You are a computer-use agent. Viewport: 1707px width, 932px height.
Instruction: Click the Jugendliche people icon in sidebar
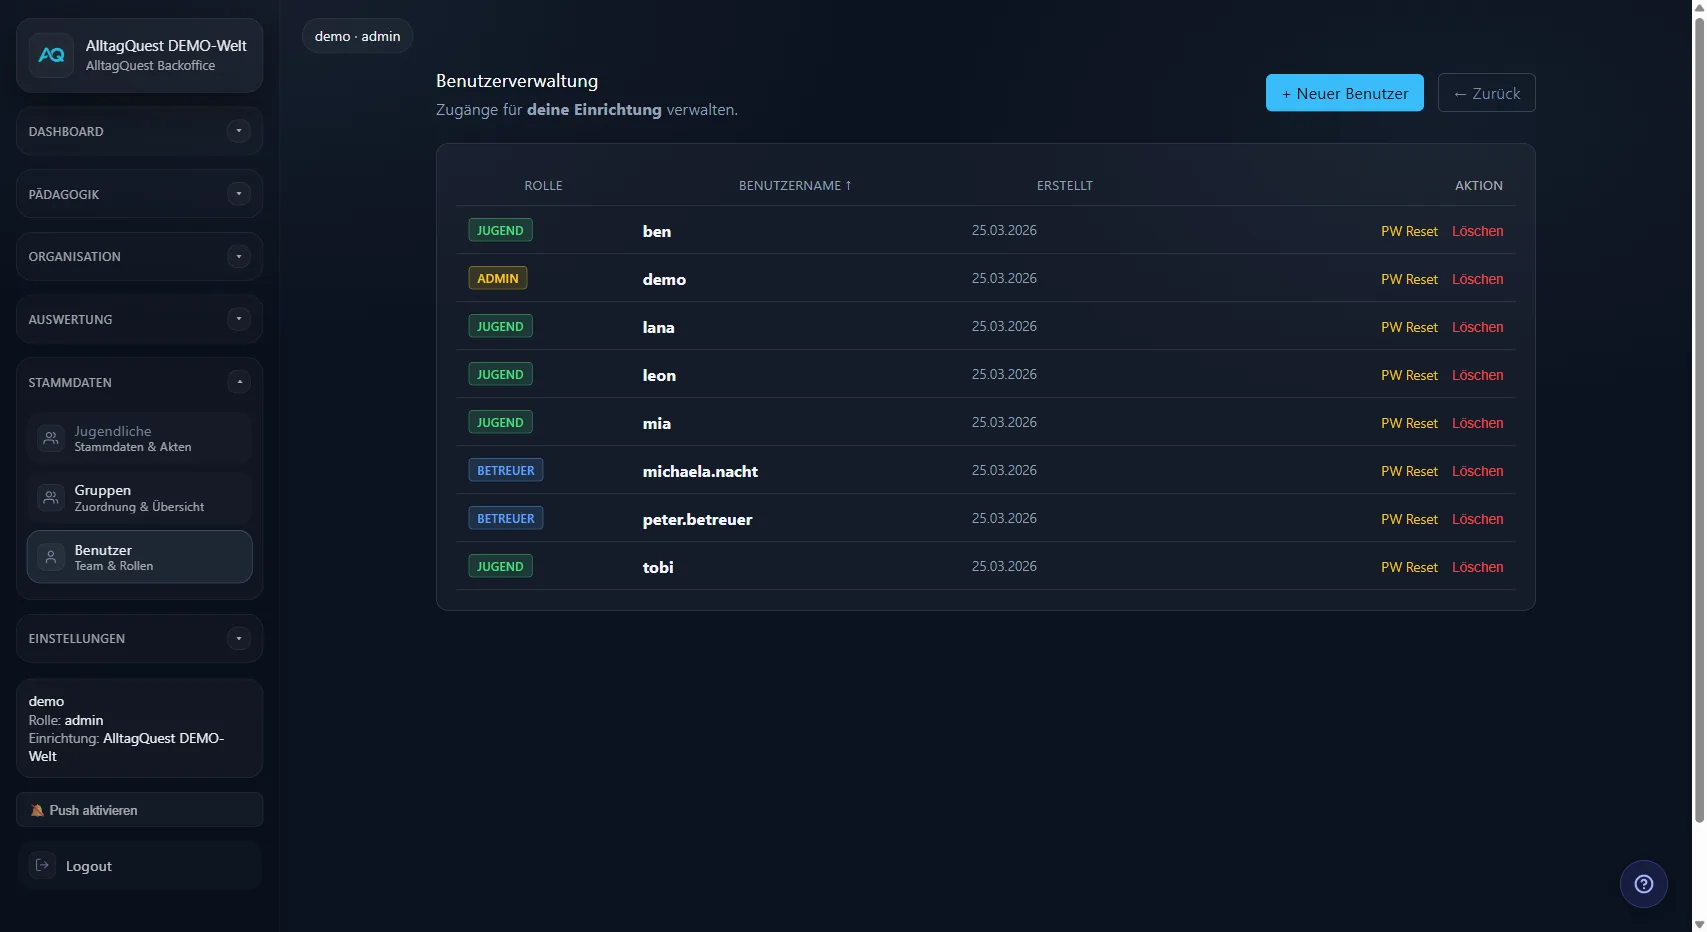51,438
